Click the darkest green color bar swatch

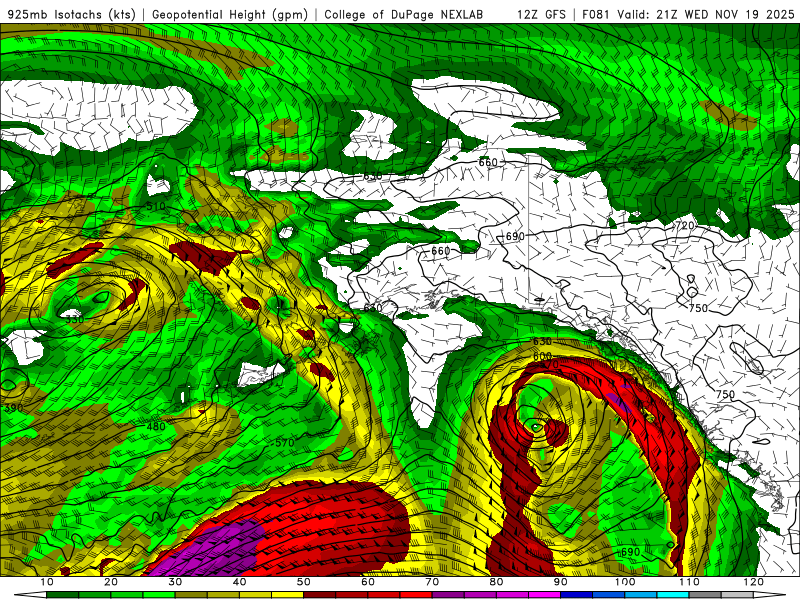click(x=62, y=595)
